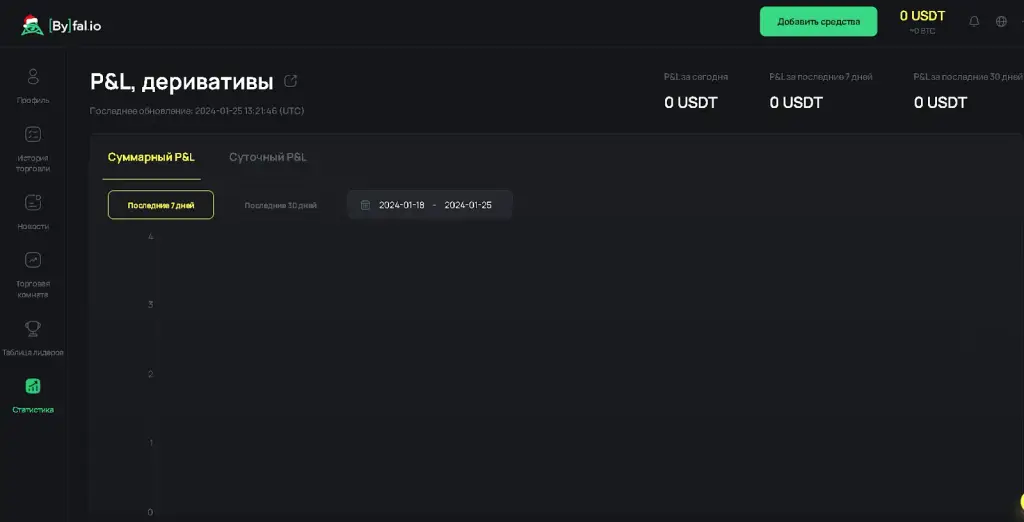
Task: Click the Добавить средства button
Action: 818,22
